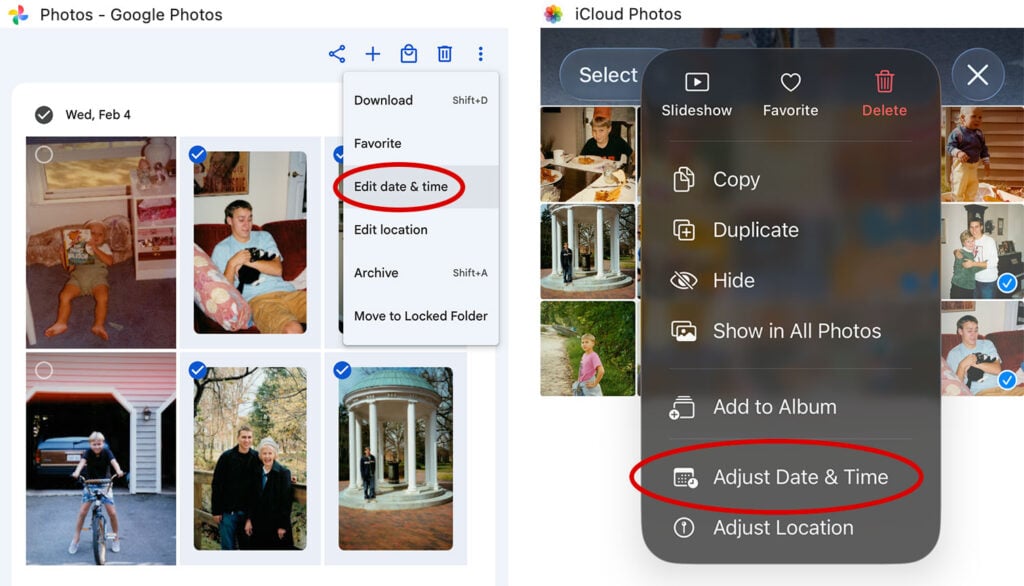Click the calendar clock Adjust Date icon
This screenshot has width=1024, height=586.
coord(685,478)
